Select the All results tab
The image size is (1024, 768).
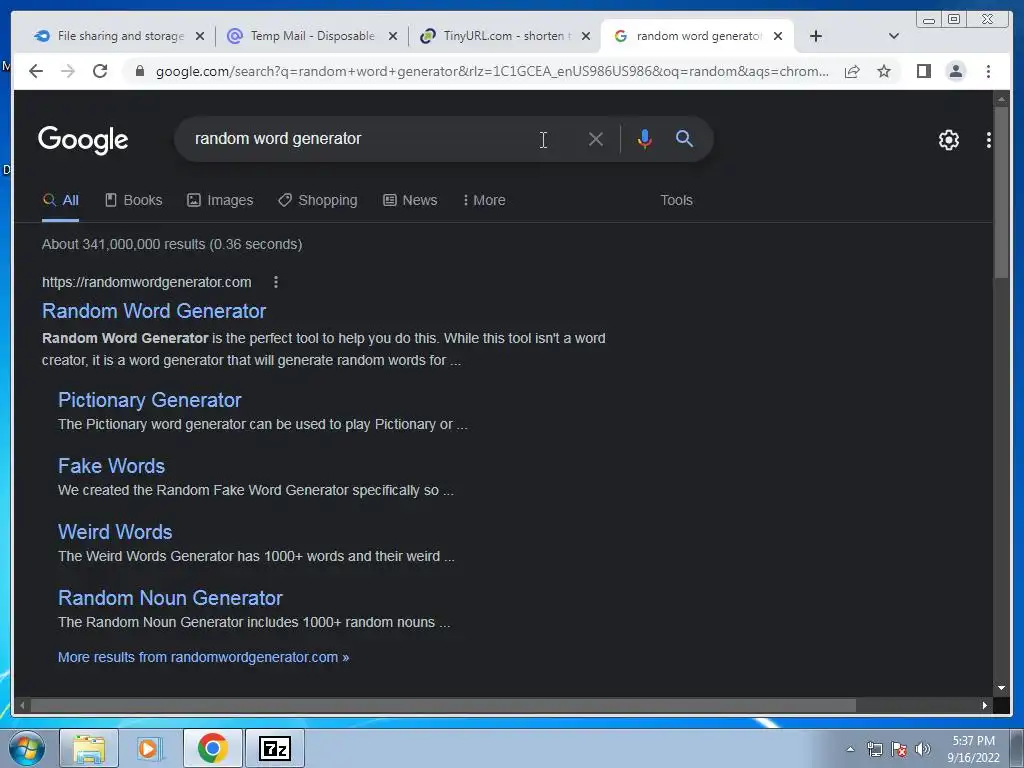(x=60, y=200)
